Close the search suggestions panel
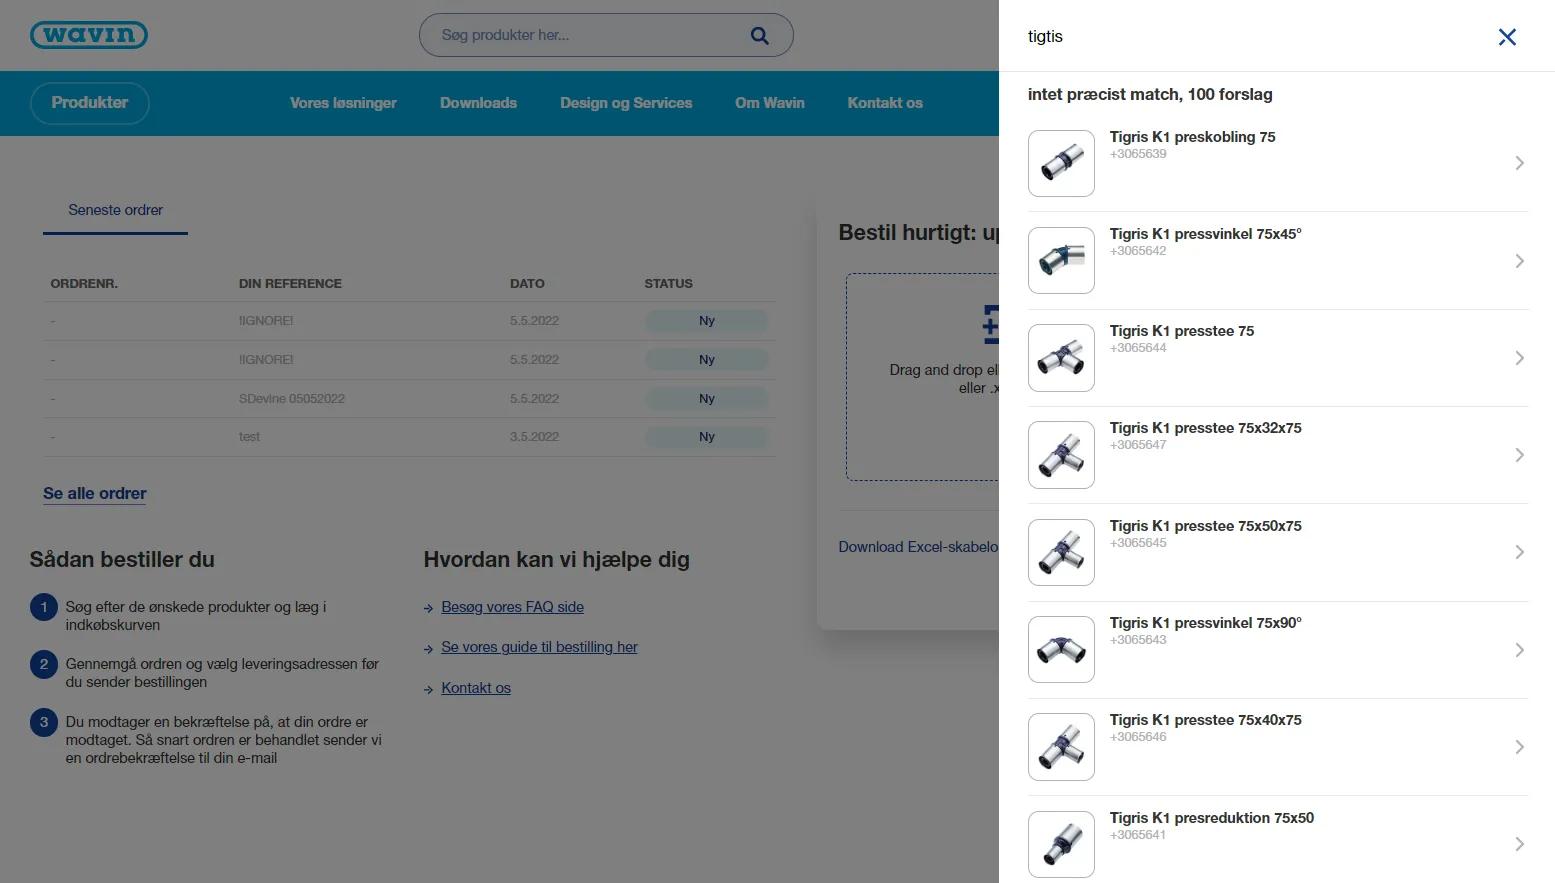Image resolution: width=1555 pixels, height=883 pixels. [1507, 37]
